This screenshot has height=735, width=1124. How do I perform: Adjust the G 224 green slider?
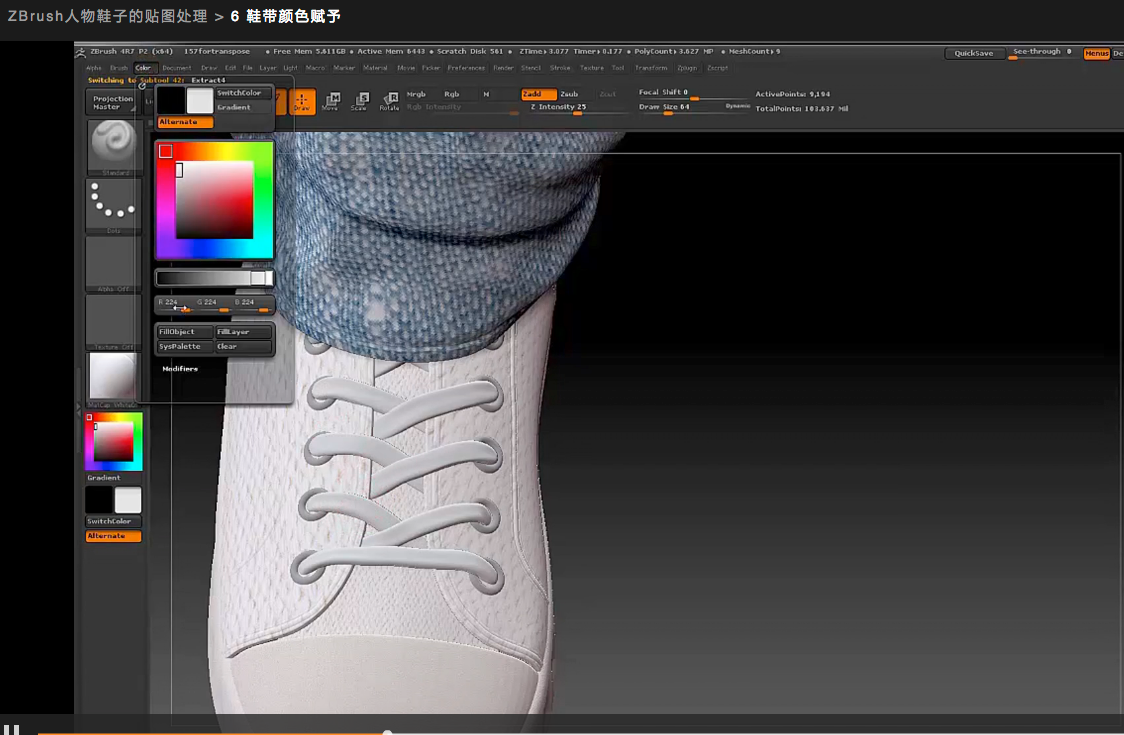point(213,305)
